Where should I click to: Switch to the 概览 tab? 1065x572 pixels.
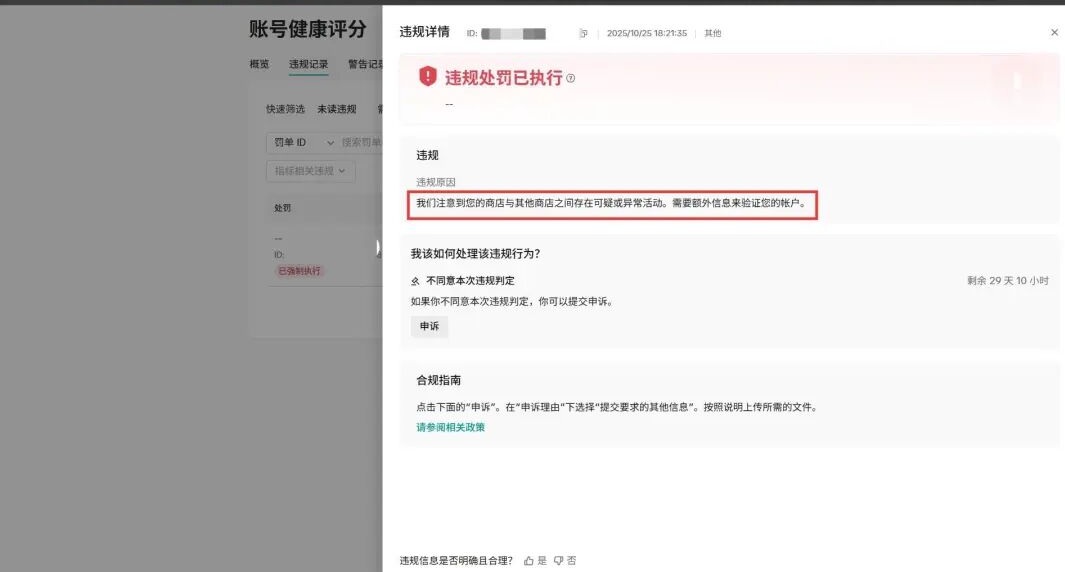(259, 64)
